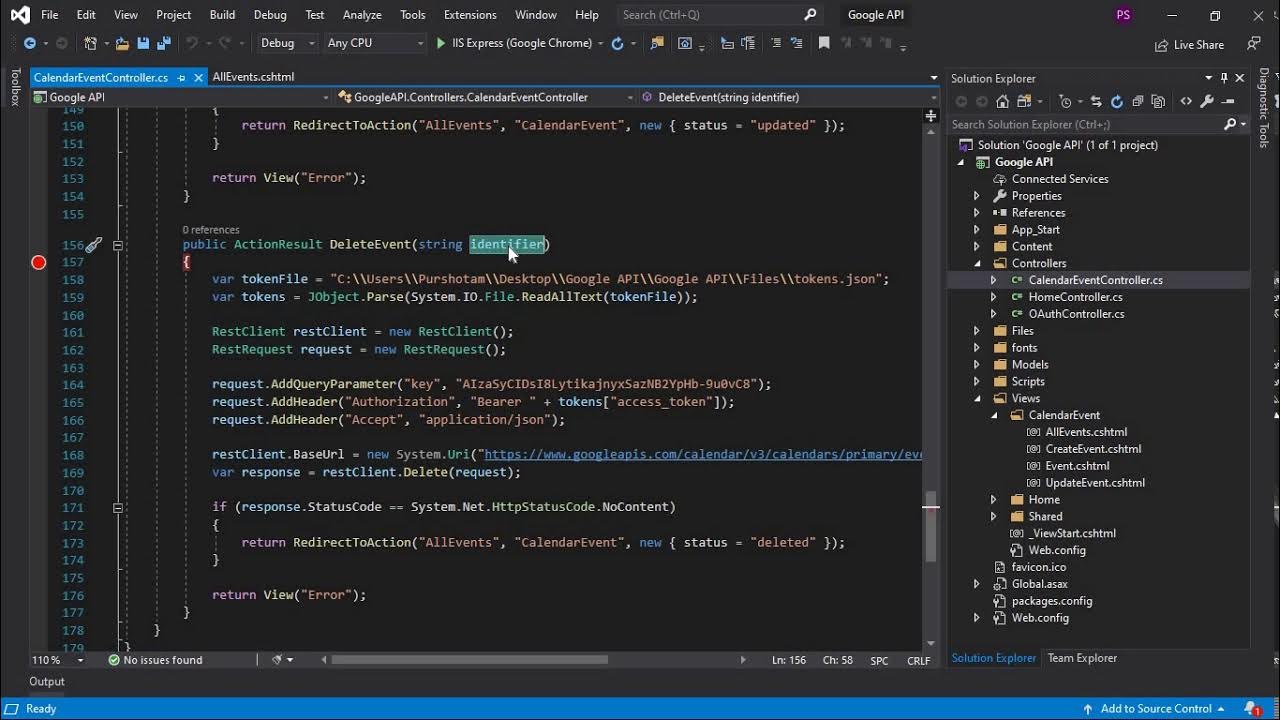Collapse the DeleteEvent method outlining box
1280x720 pixels.
pos(117,245)
